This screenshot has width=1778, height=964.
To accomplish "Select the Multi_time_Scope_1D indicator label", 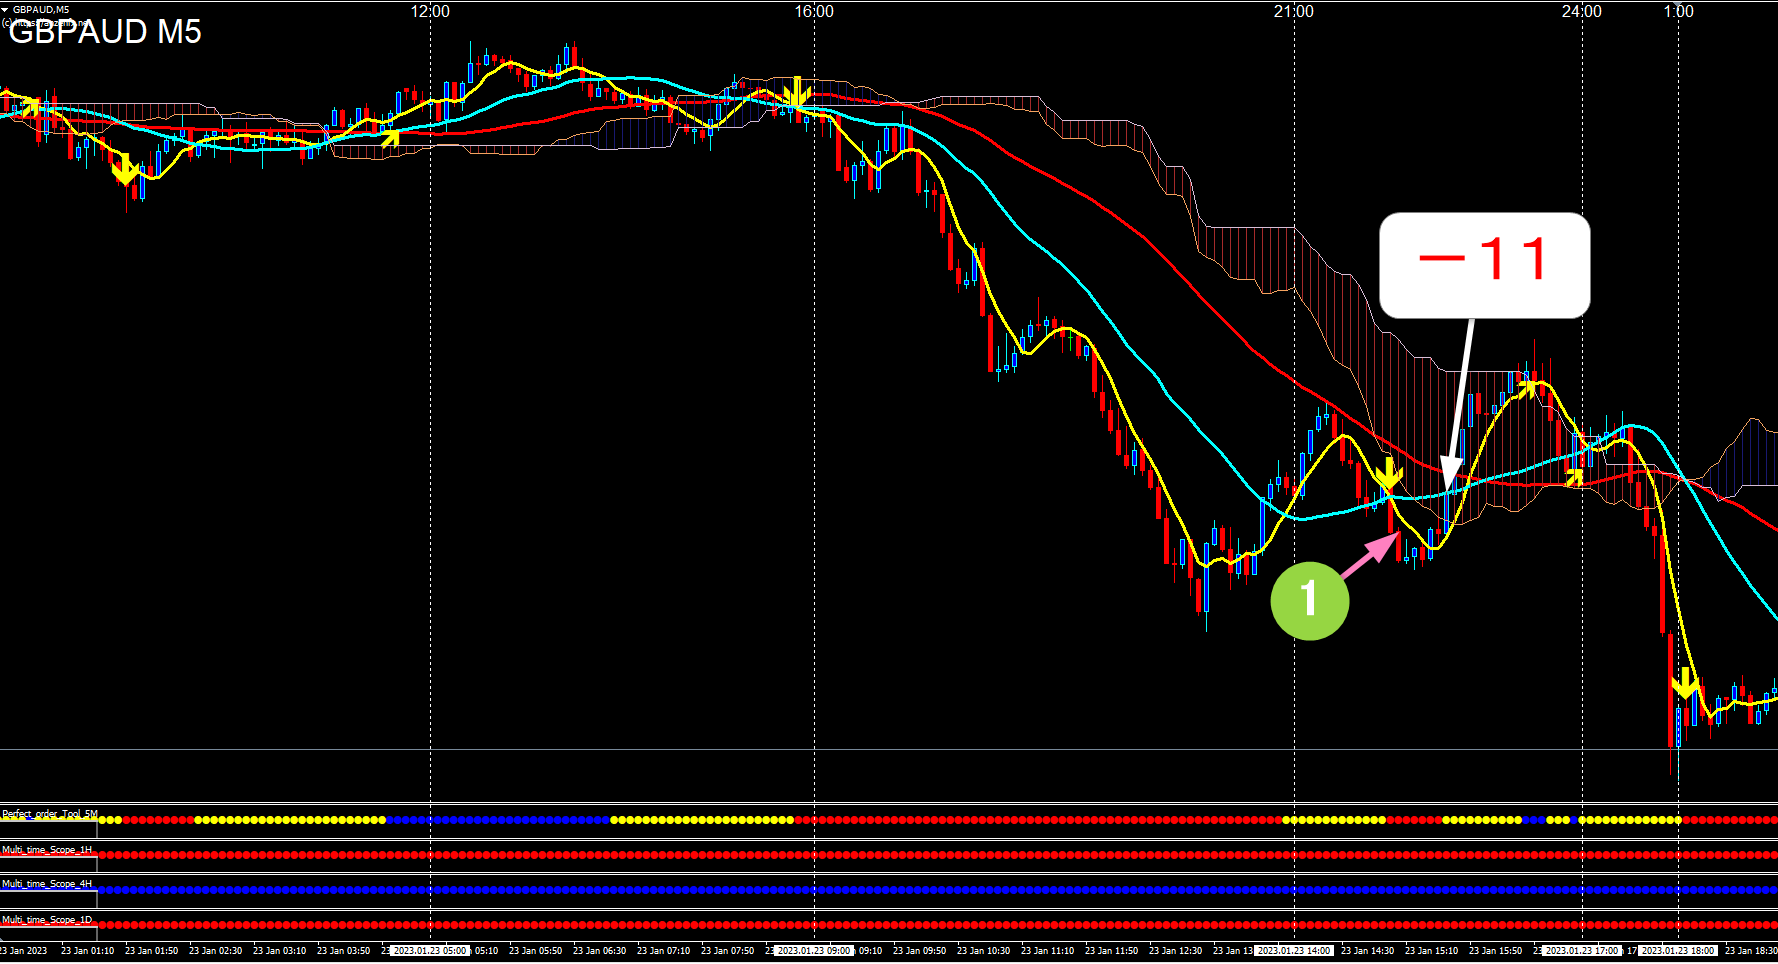I will pyautogui.click(x=47, y=919).
